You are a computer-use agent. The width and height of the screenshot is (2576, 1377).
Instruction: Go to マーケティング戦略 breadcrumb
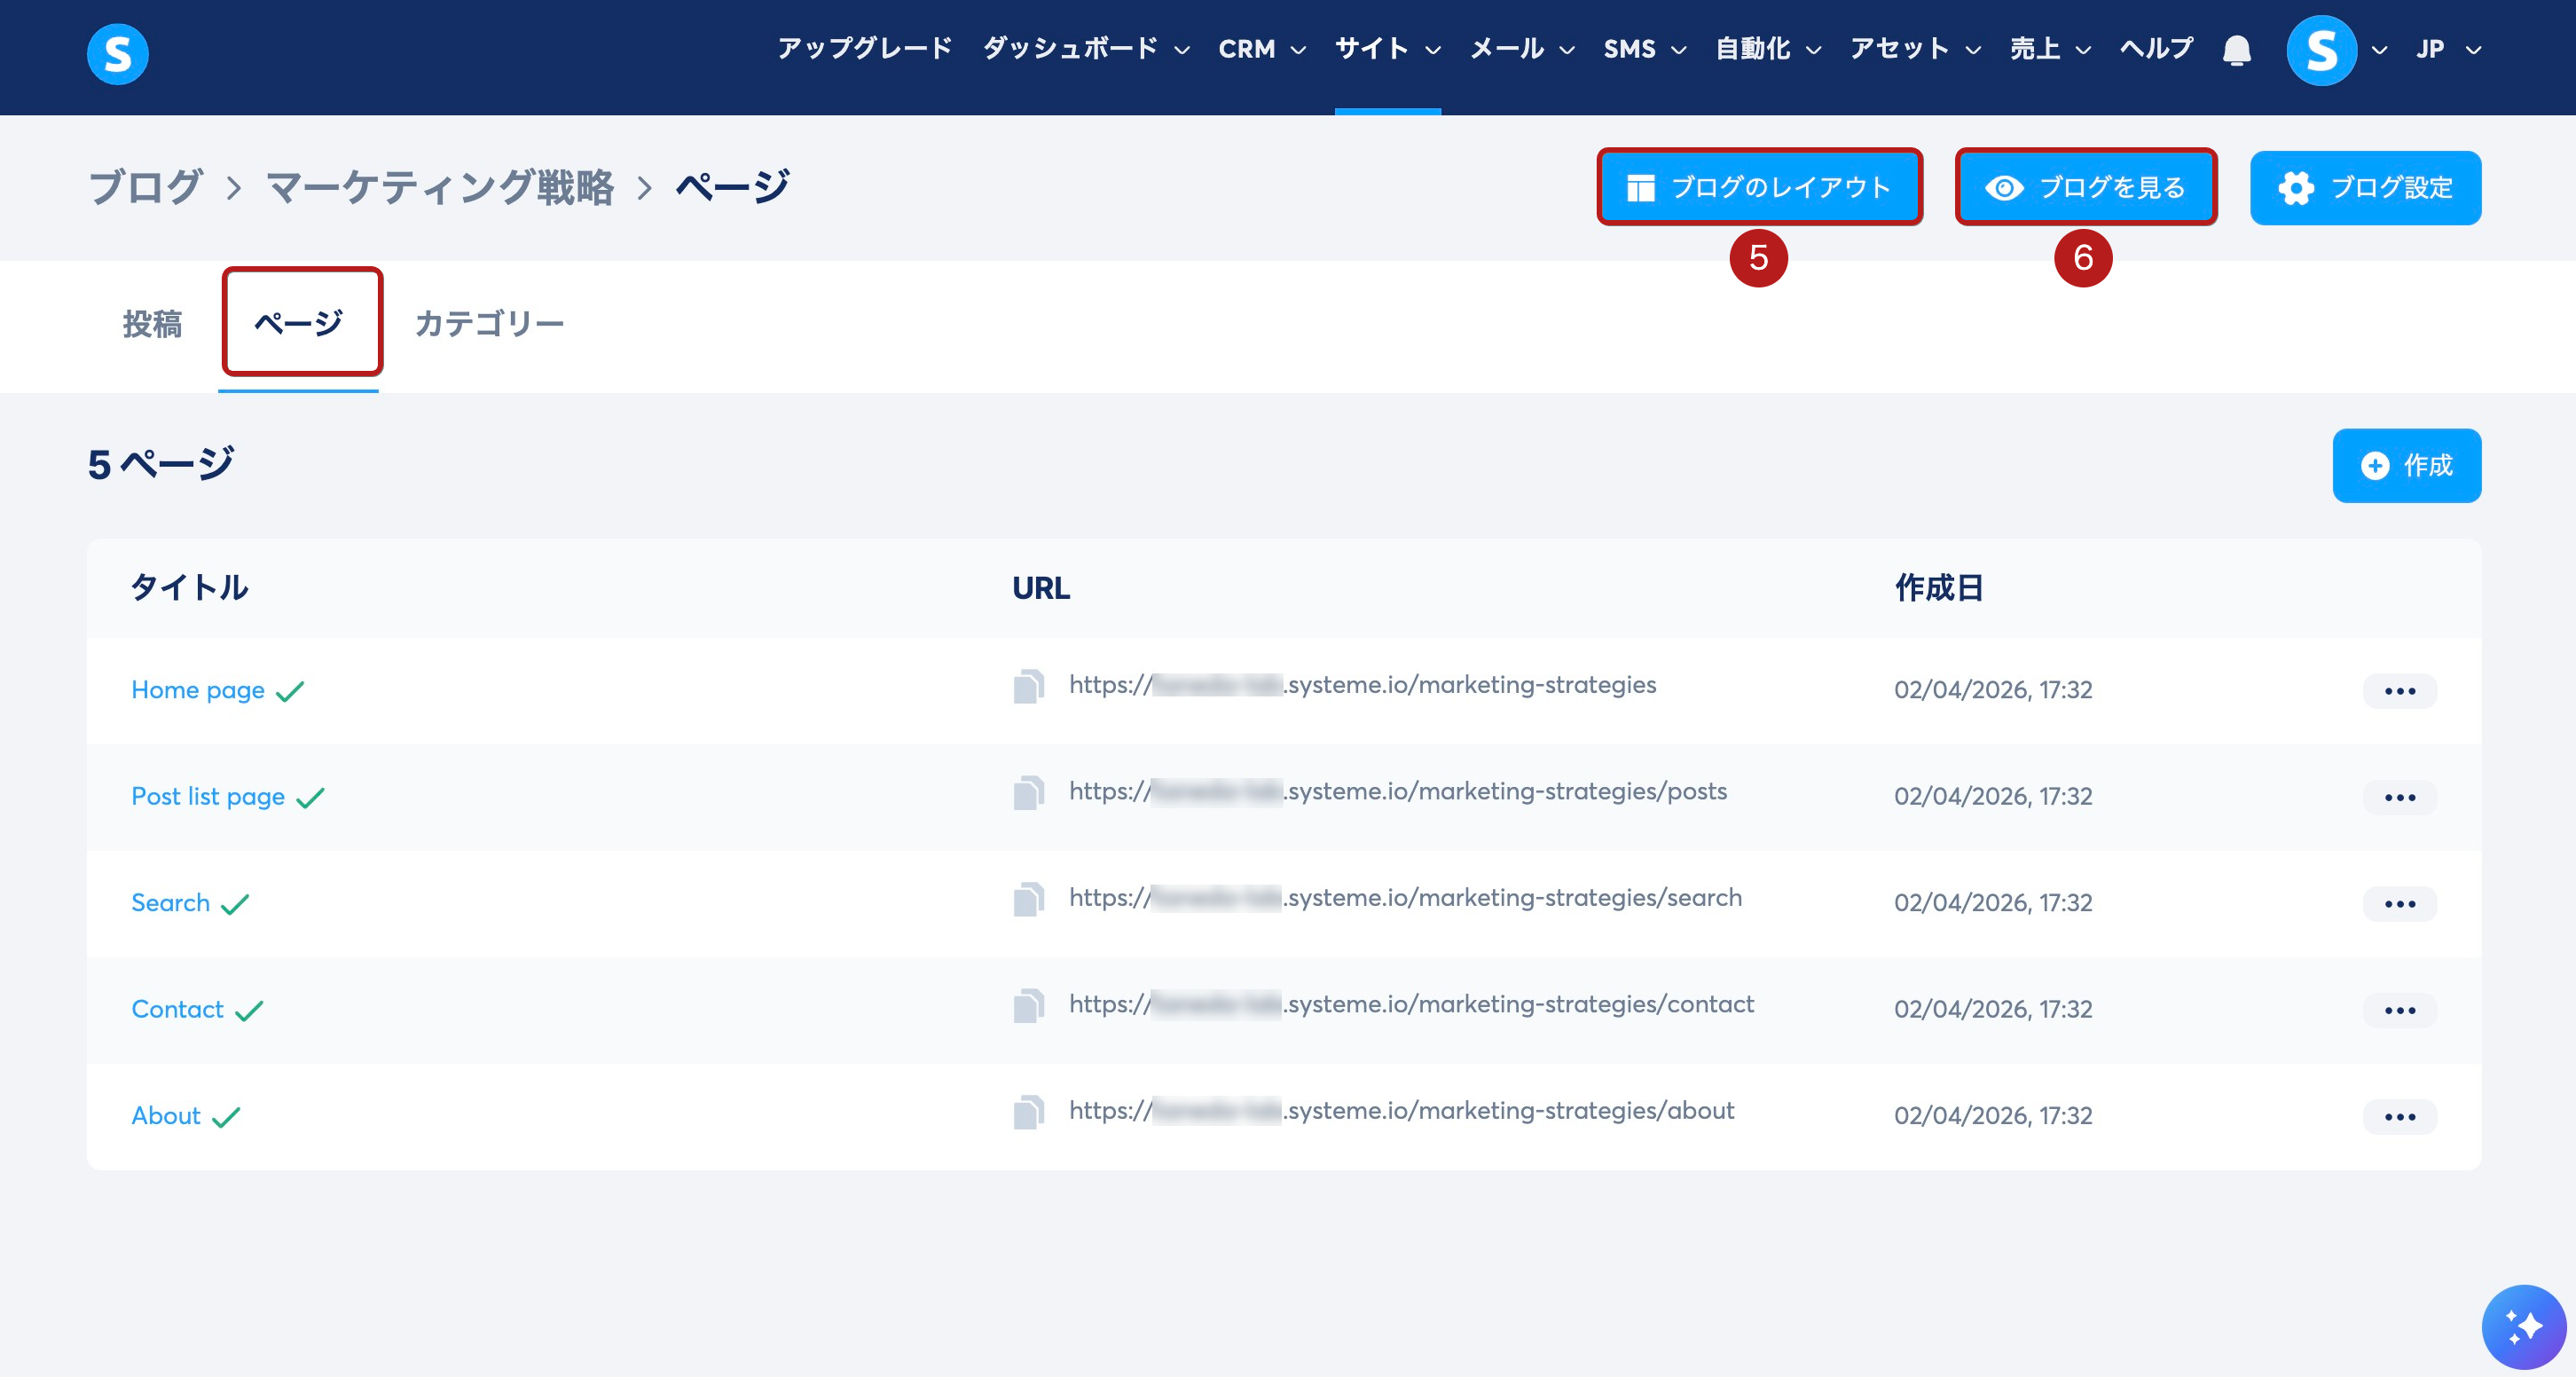click(439, 187)
